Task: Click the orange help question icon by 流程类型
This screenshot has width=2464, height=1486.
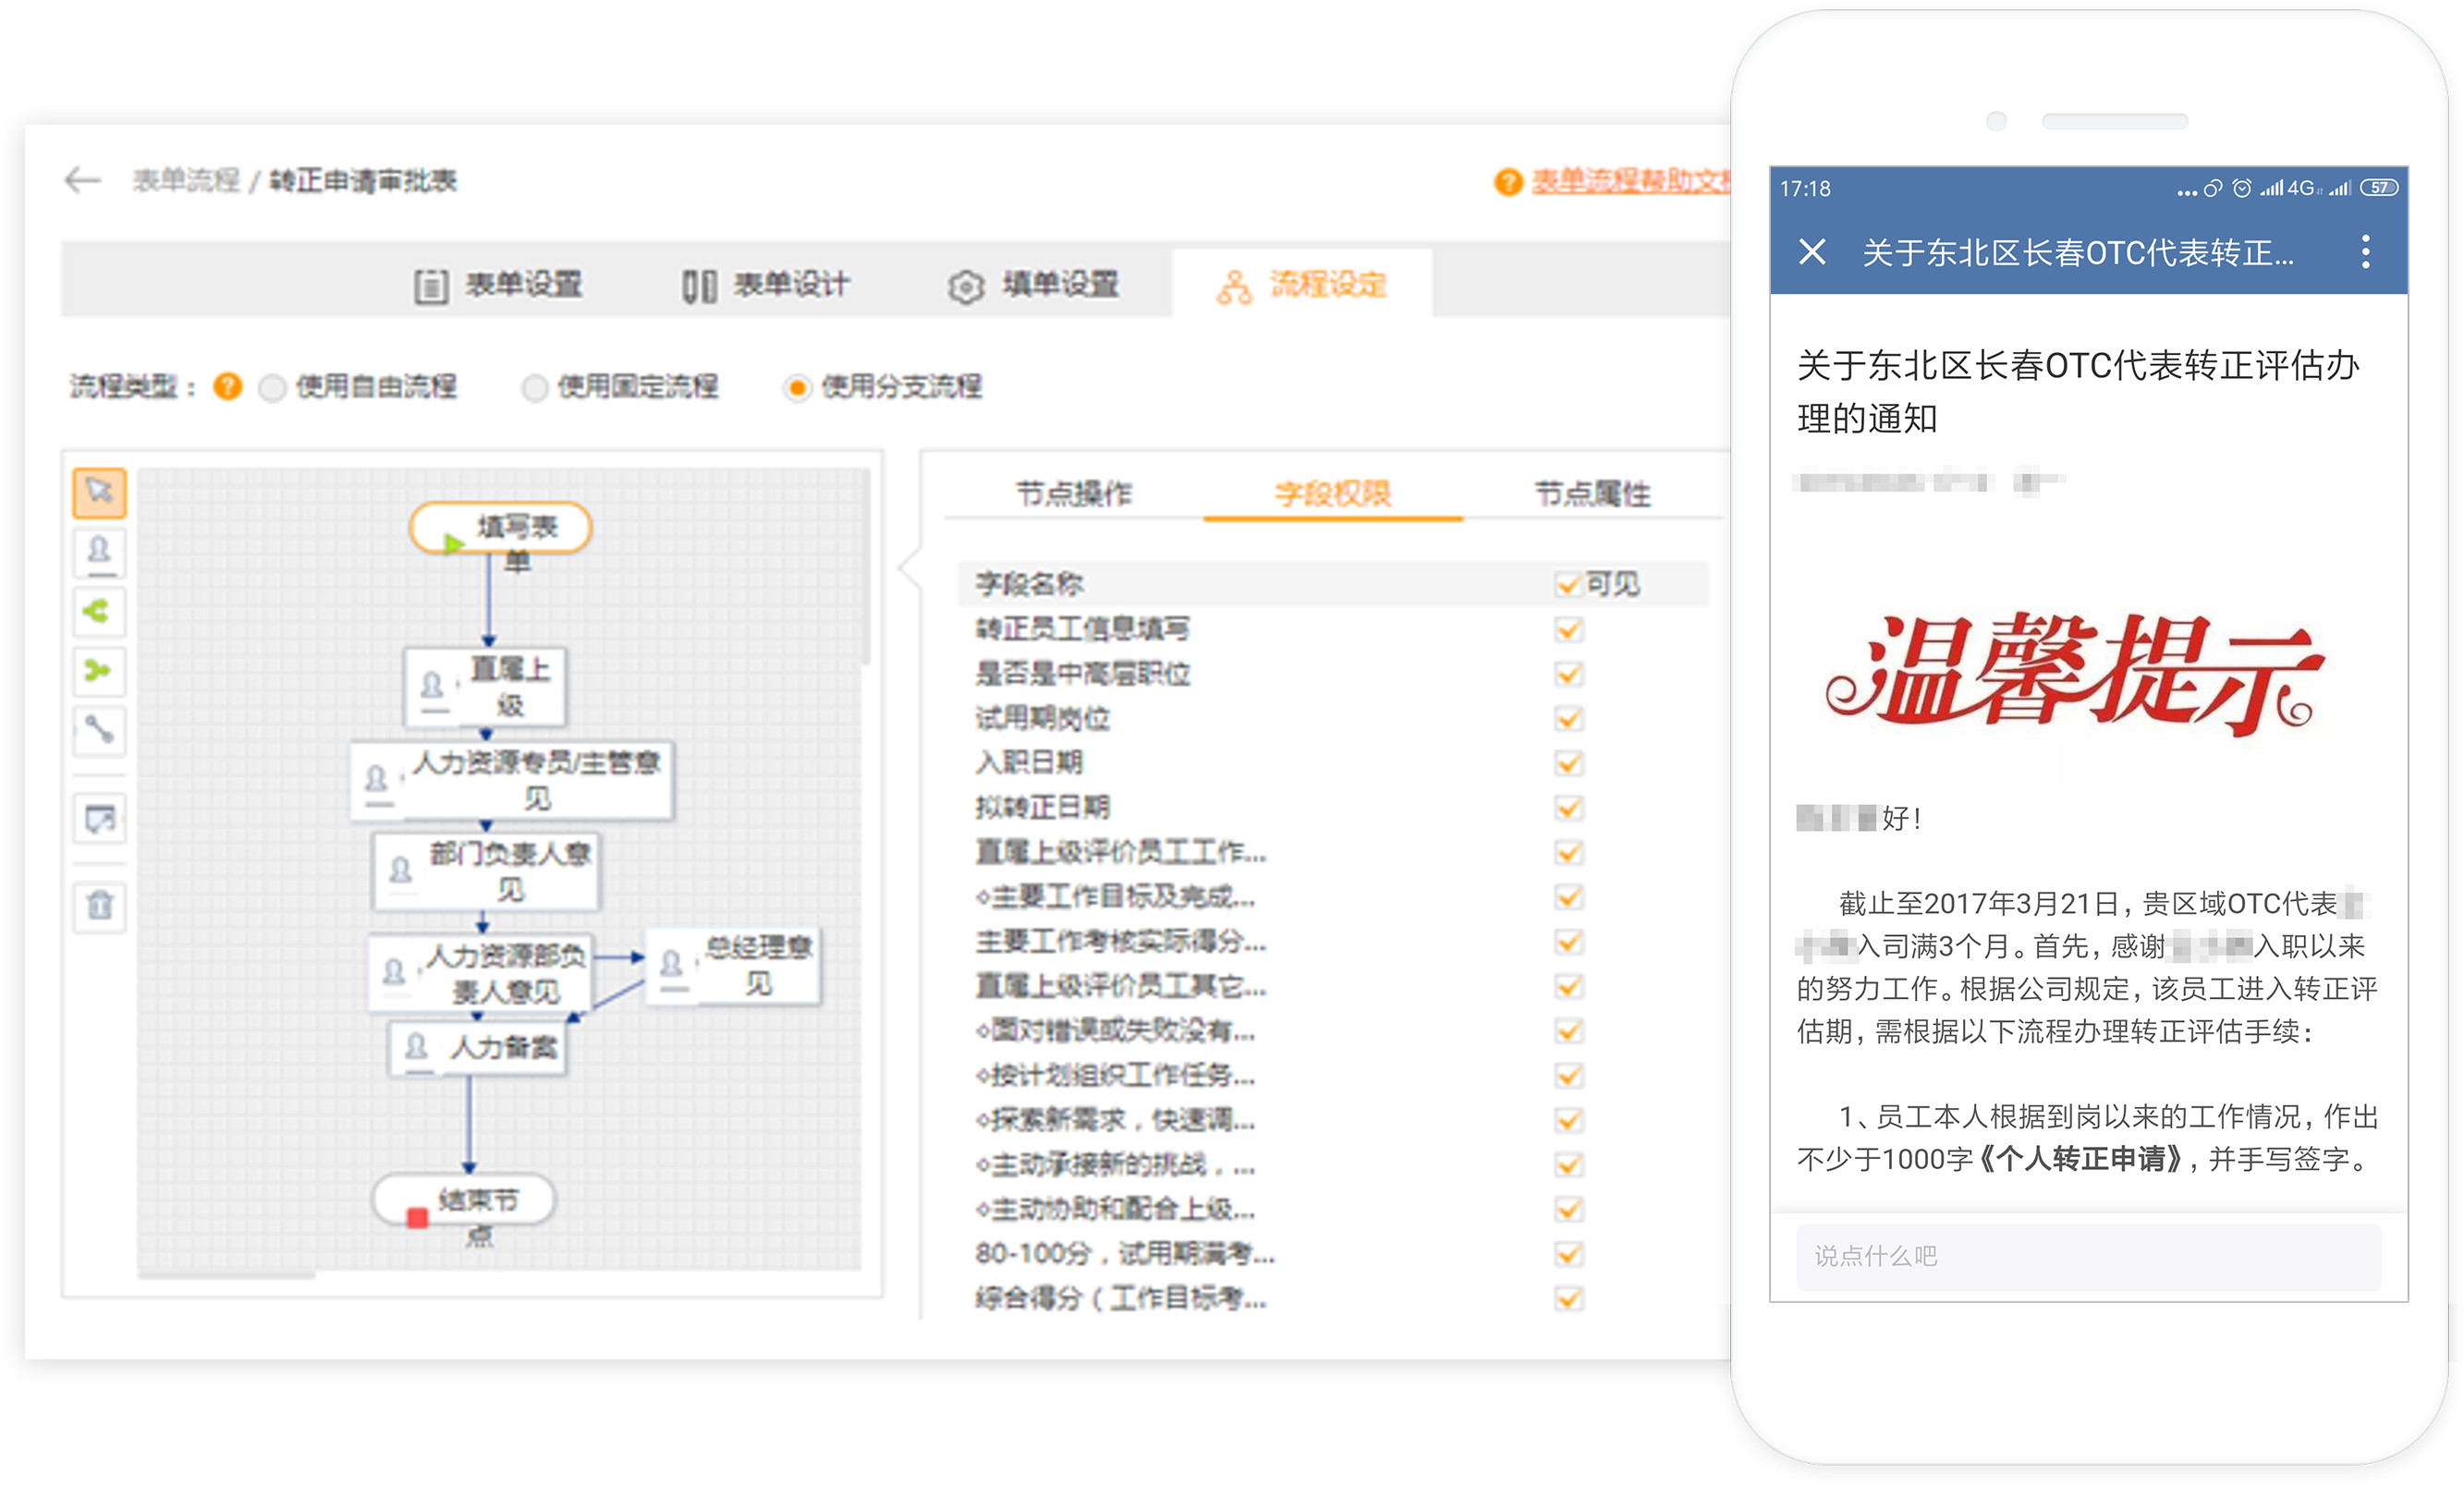Action: [228, 386]
